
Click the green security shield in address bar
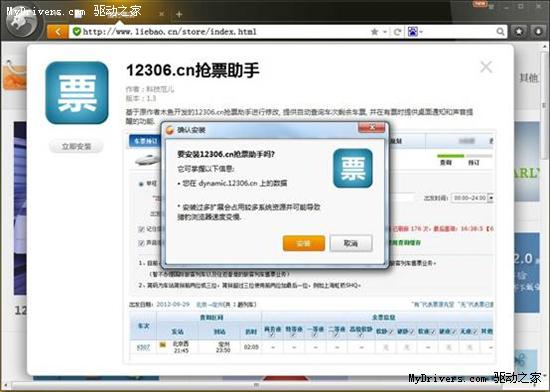pos(76,32)
